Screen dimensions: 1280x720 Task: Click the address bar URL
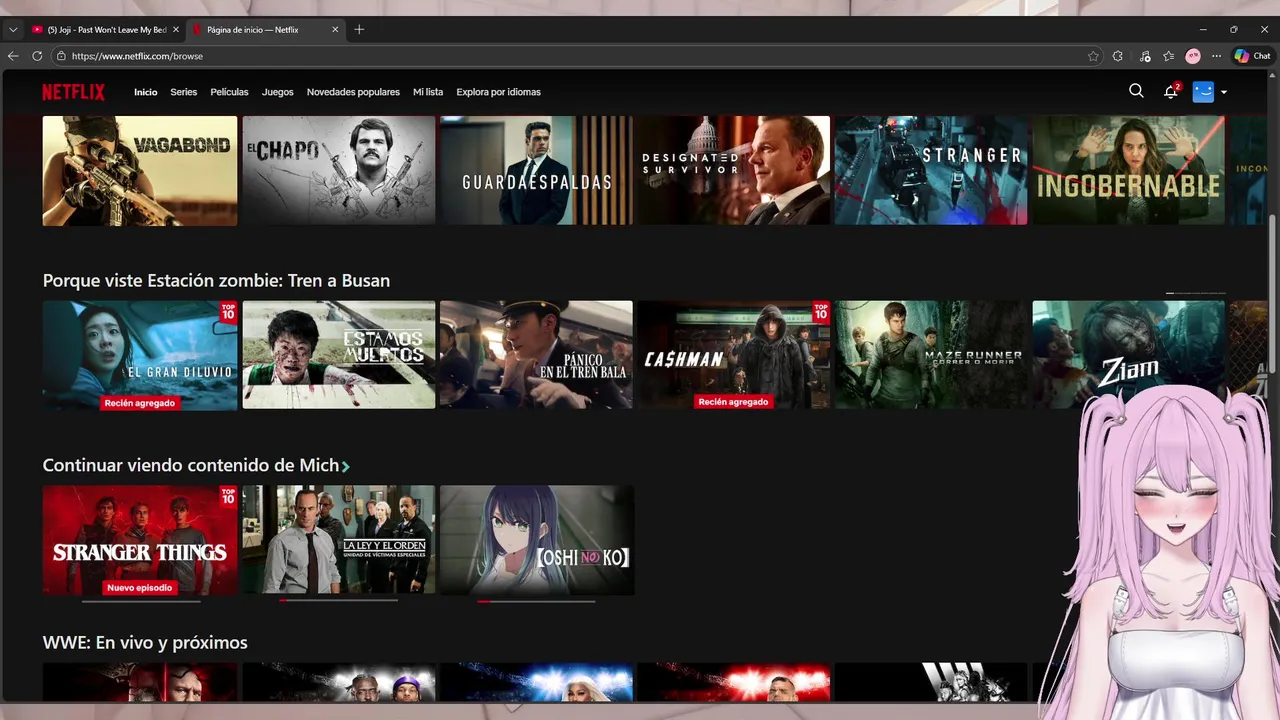tap(137, 56)
